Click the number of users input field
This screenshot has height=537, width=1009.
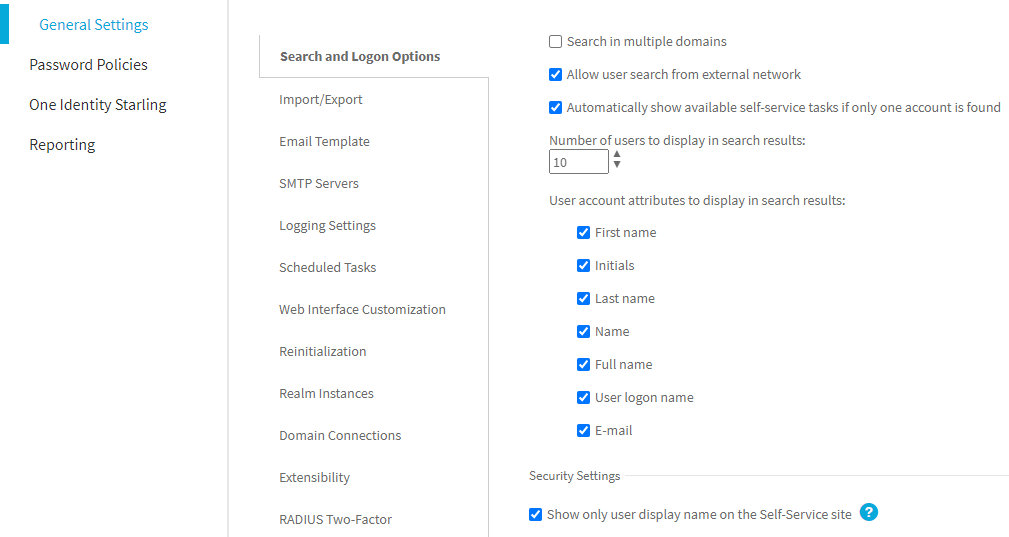(579, 161)
